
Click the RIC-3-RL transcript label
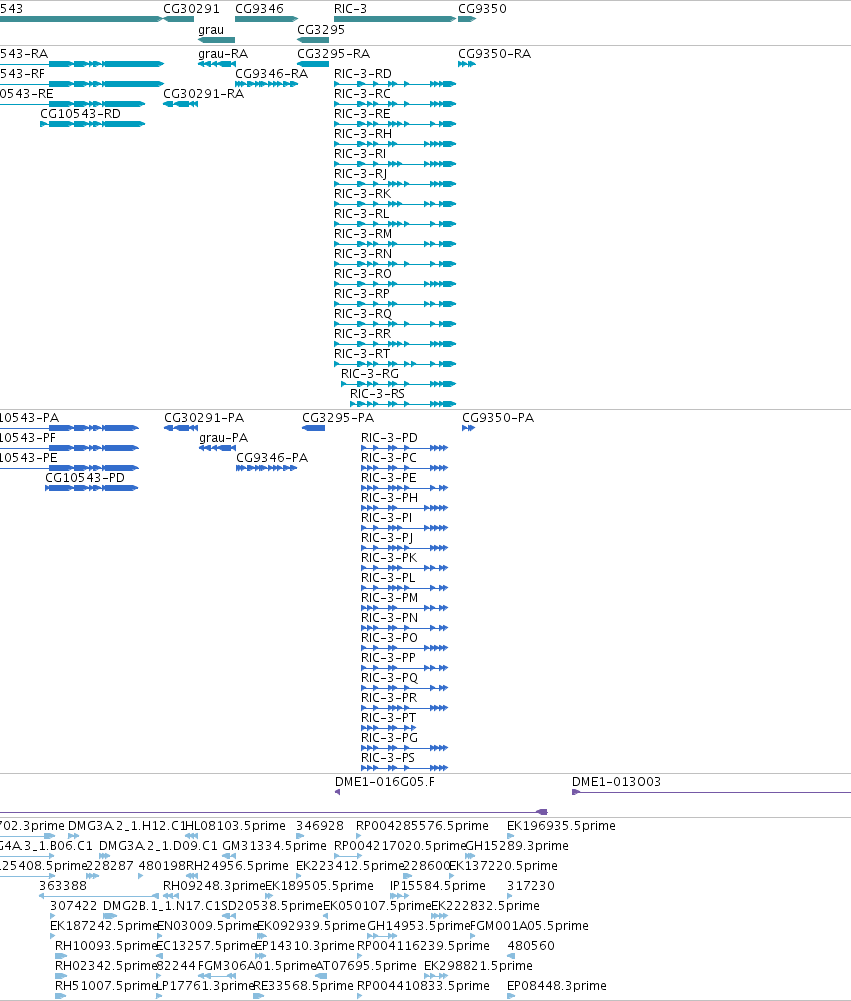coord(361,214)
